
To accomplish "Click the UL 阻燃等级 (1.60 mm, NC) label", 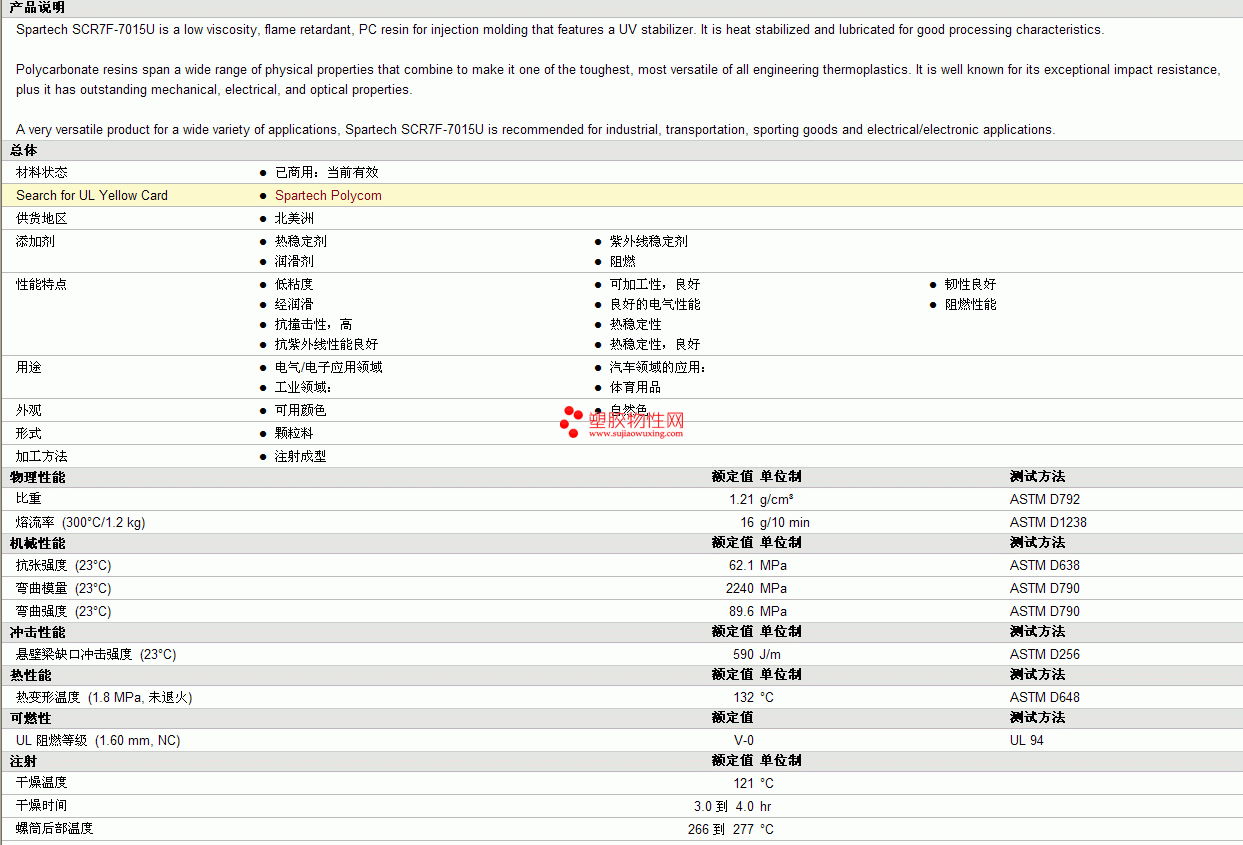I will click(98, 741).
